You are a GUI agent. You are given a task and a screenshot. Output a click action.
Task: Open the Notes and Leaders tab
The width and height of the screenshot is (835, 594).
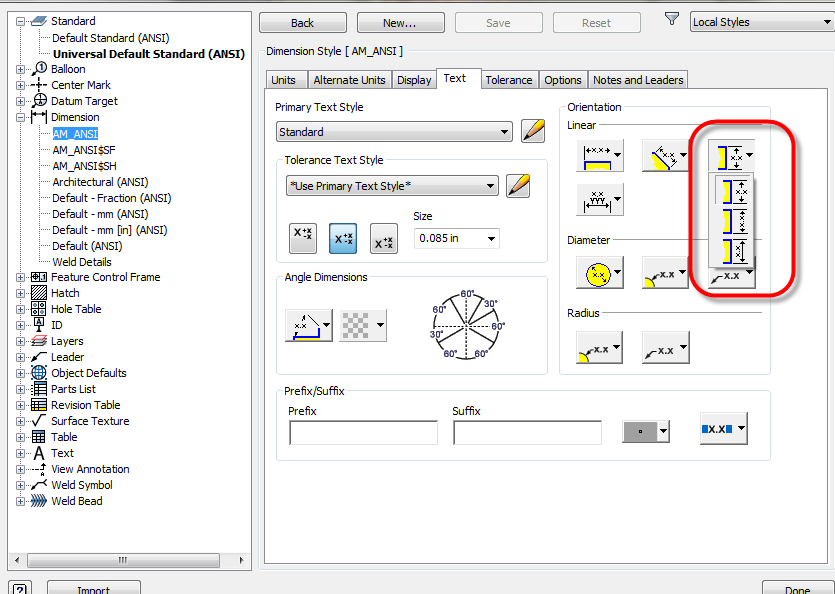click(x=638, y=79)
